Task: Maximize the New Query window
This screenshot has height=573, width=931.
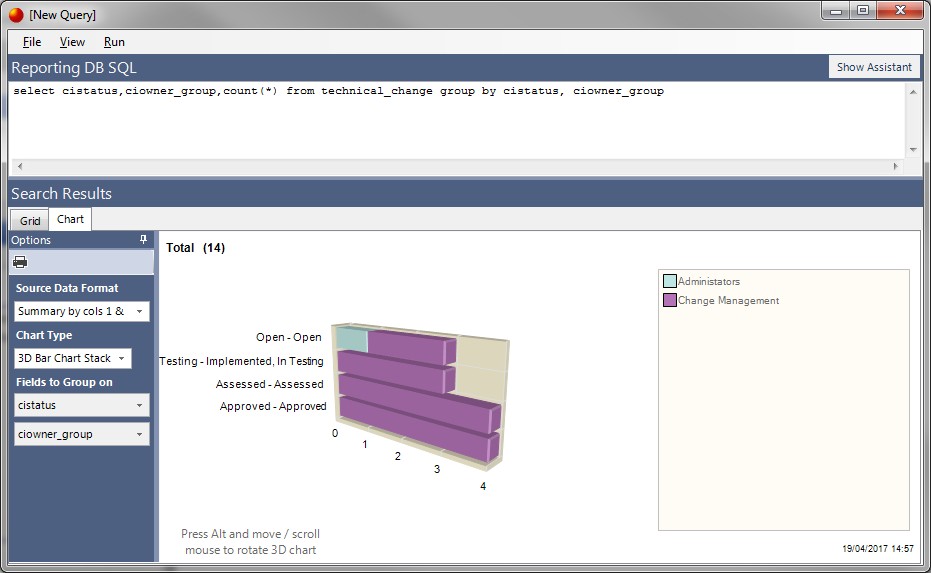Action: click(x=863, y=10)
